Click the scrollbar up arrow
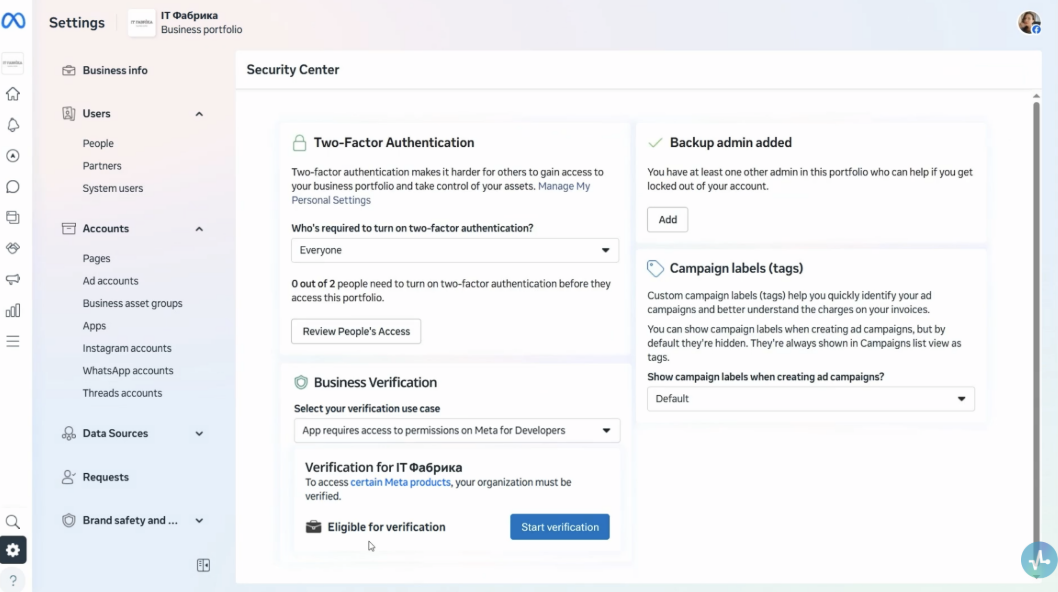Image resolution: width=1058 pixels, height=592 pixels. pyautogui.click(x=1036, y=97)
